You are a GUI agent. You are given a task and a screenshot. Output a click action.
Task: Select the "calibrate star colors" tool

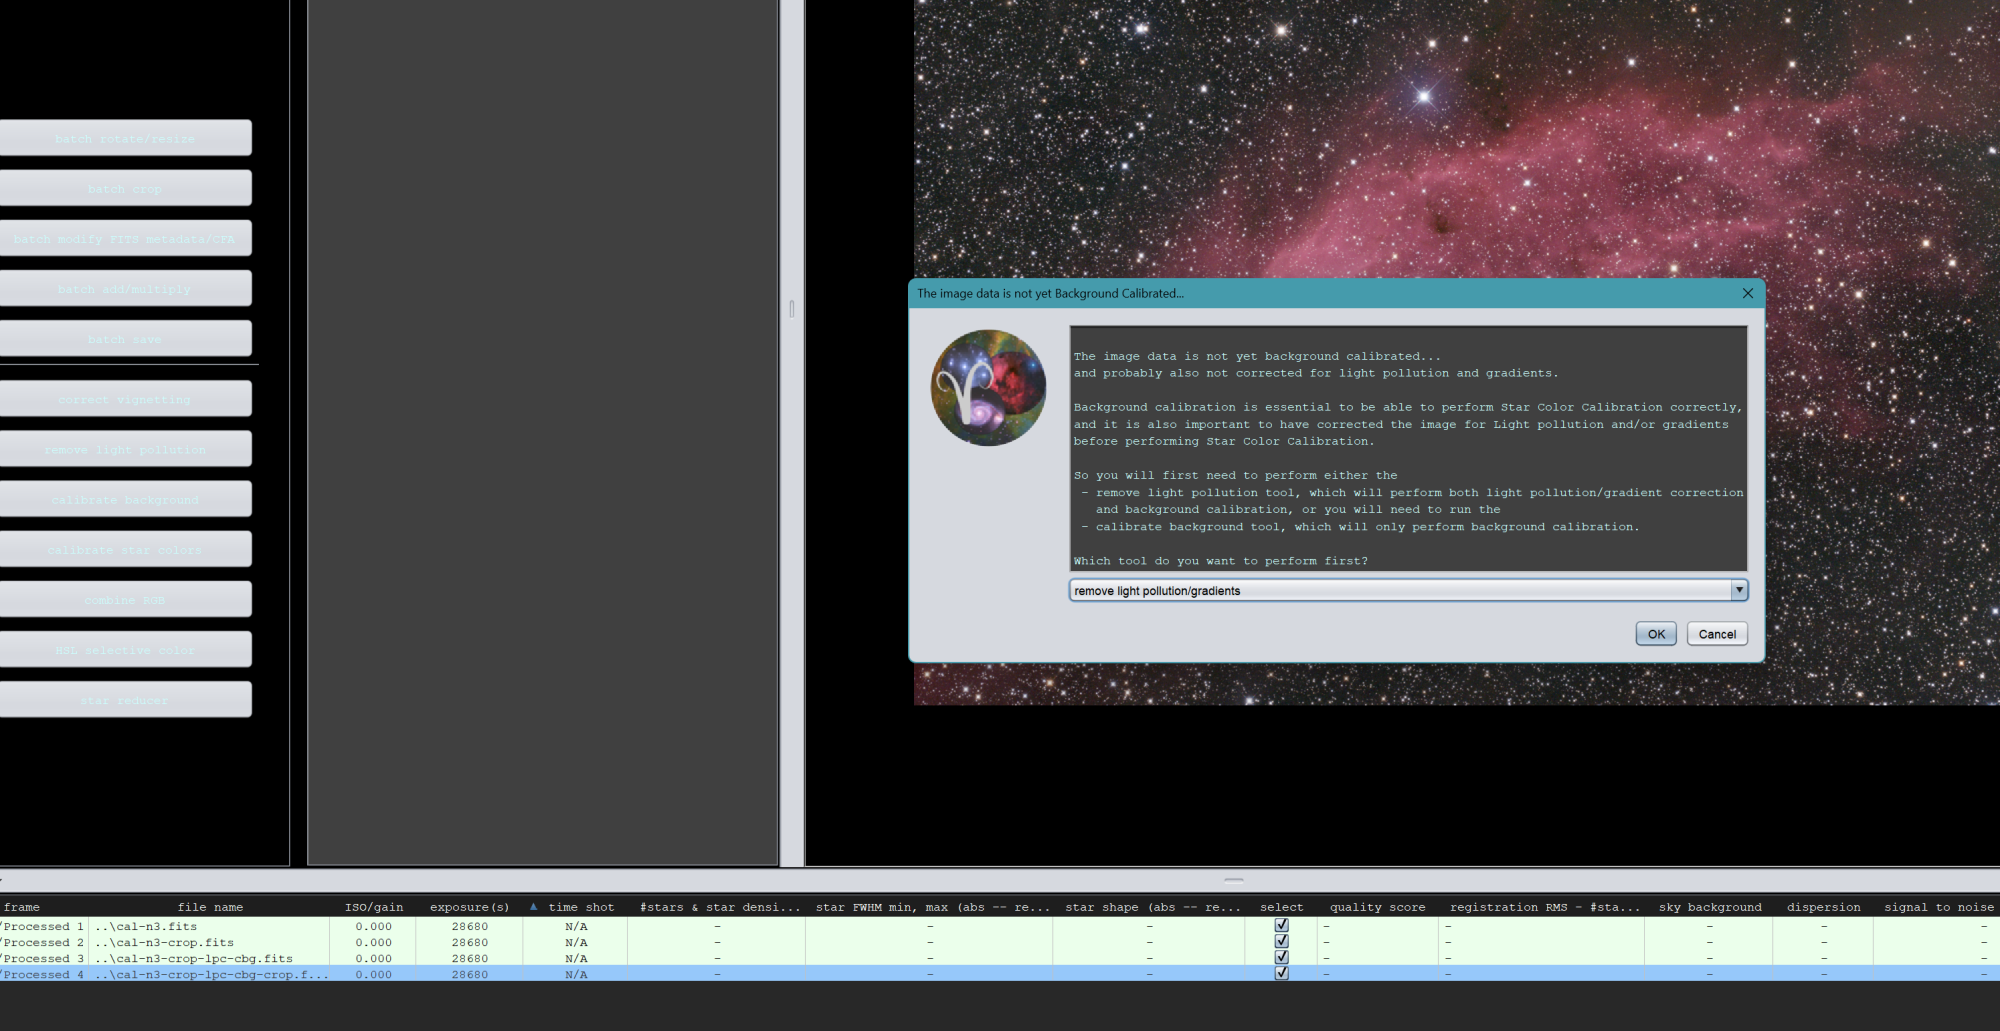(x=126, y=548)
